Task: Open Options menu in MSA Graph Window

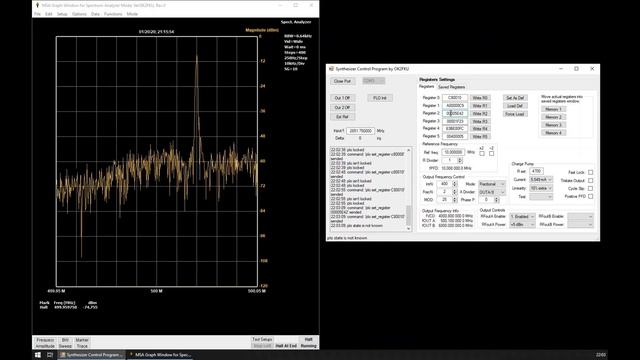Action: point(79,14)
